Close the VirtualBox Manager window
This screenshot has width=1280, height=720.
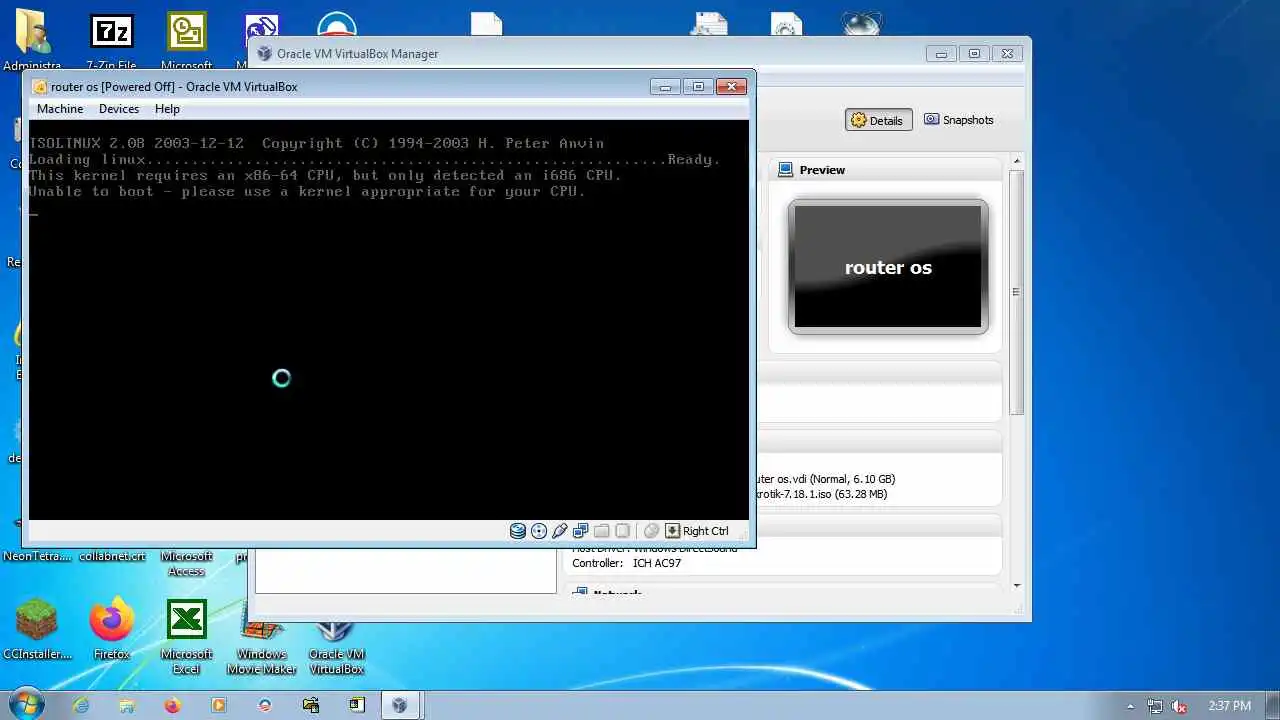1007,54
